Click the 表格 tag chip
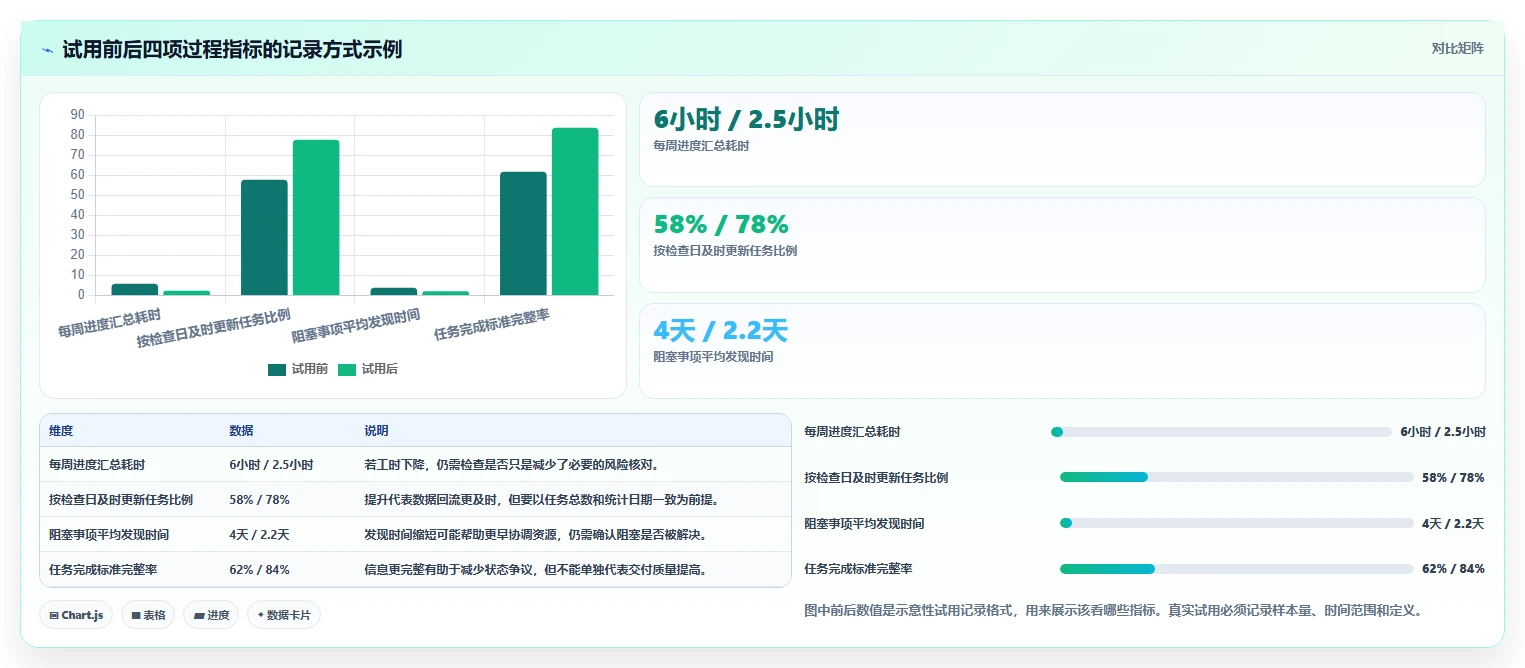The image size is (1525, 668). (x=149, y=615)
